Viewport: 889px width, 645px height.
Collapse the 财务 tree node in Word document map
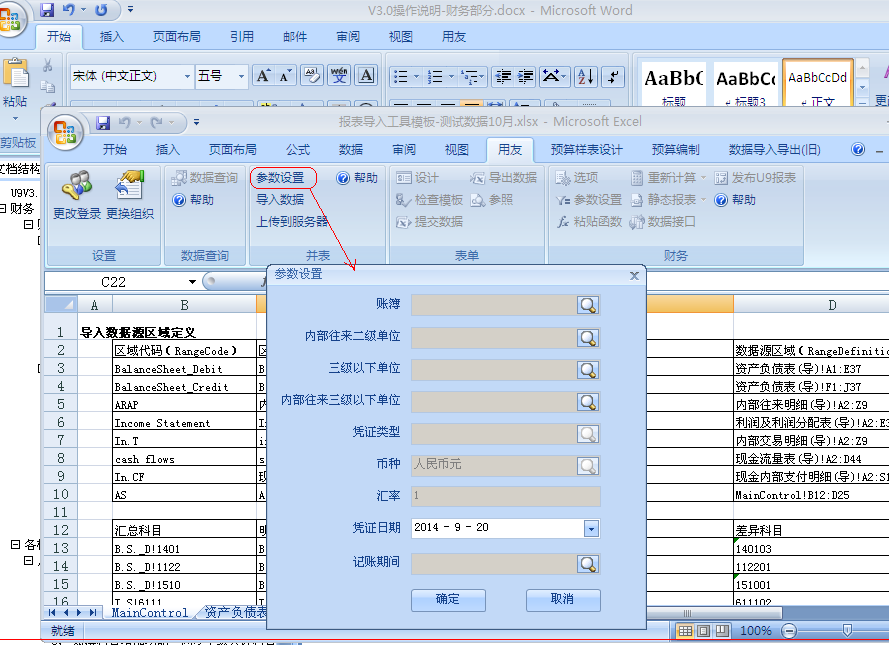click(x=3, y=209)
